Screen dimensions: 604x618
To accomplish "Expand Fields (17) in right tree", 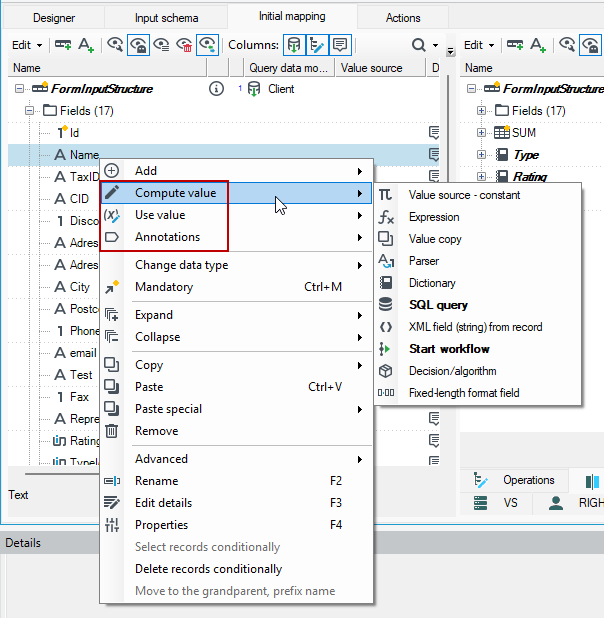I will [x=481, y=111].
